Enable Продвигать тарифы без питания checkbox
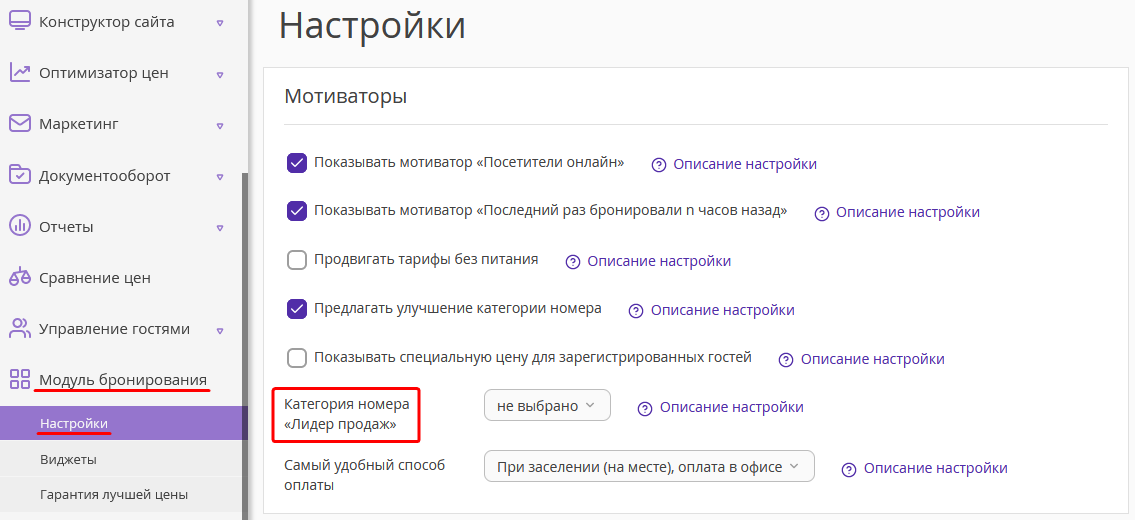This screenshot has height=520, width=1135. pyautogui.click(x=297, y=260)
